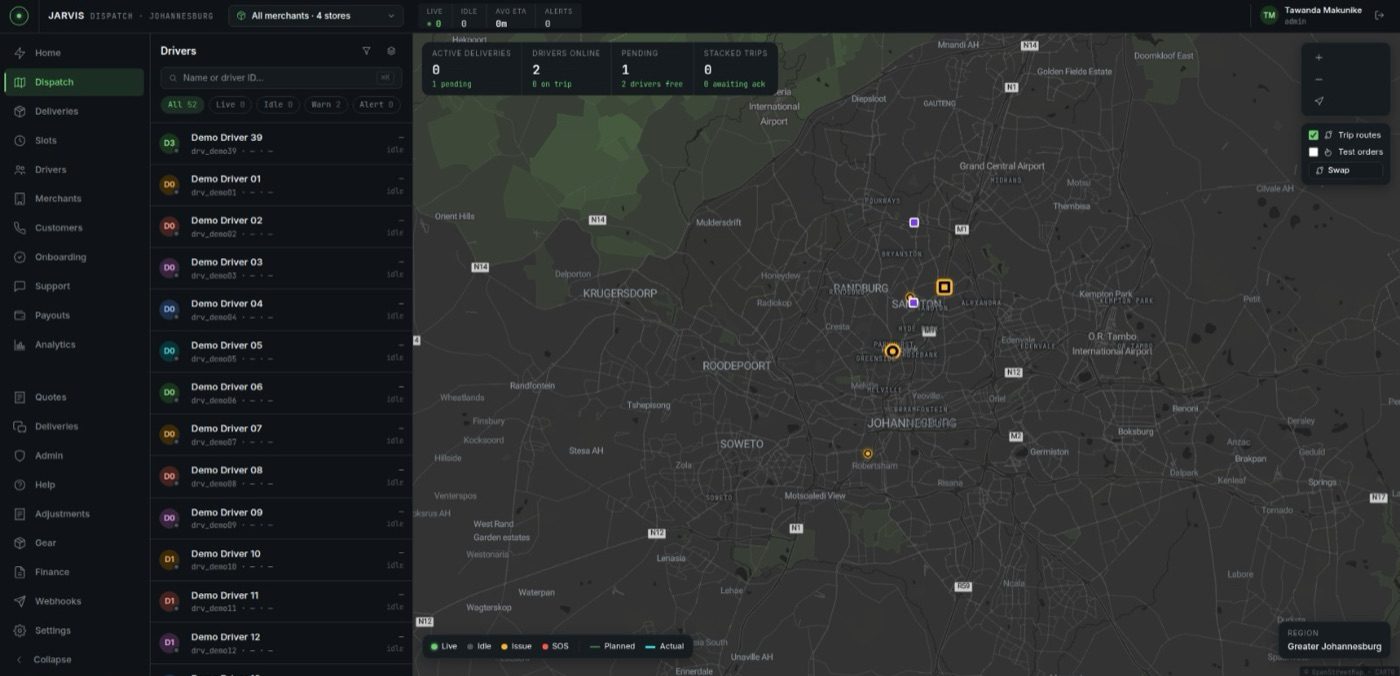Open the Merchants sidebar icon
This screenshot has height=676, width=1400.
coord(19,199)
